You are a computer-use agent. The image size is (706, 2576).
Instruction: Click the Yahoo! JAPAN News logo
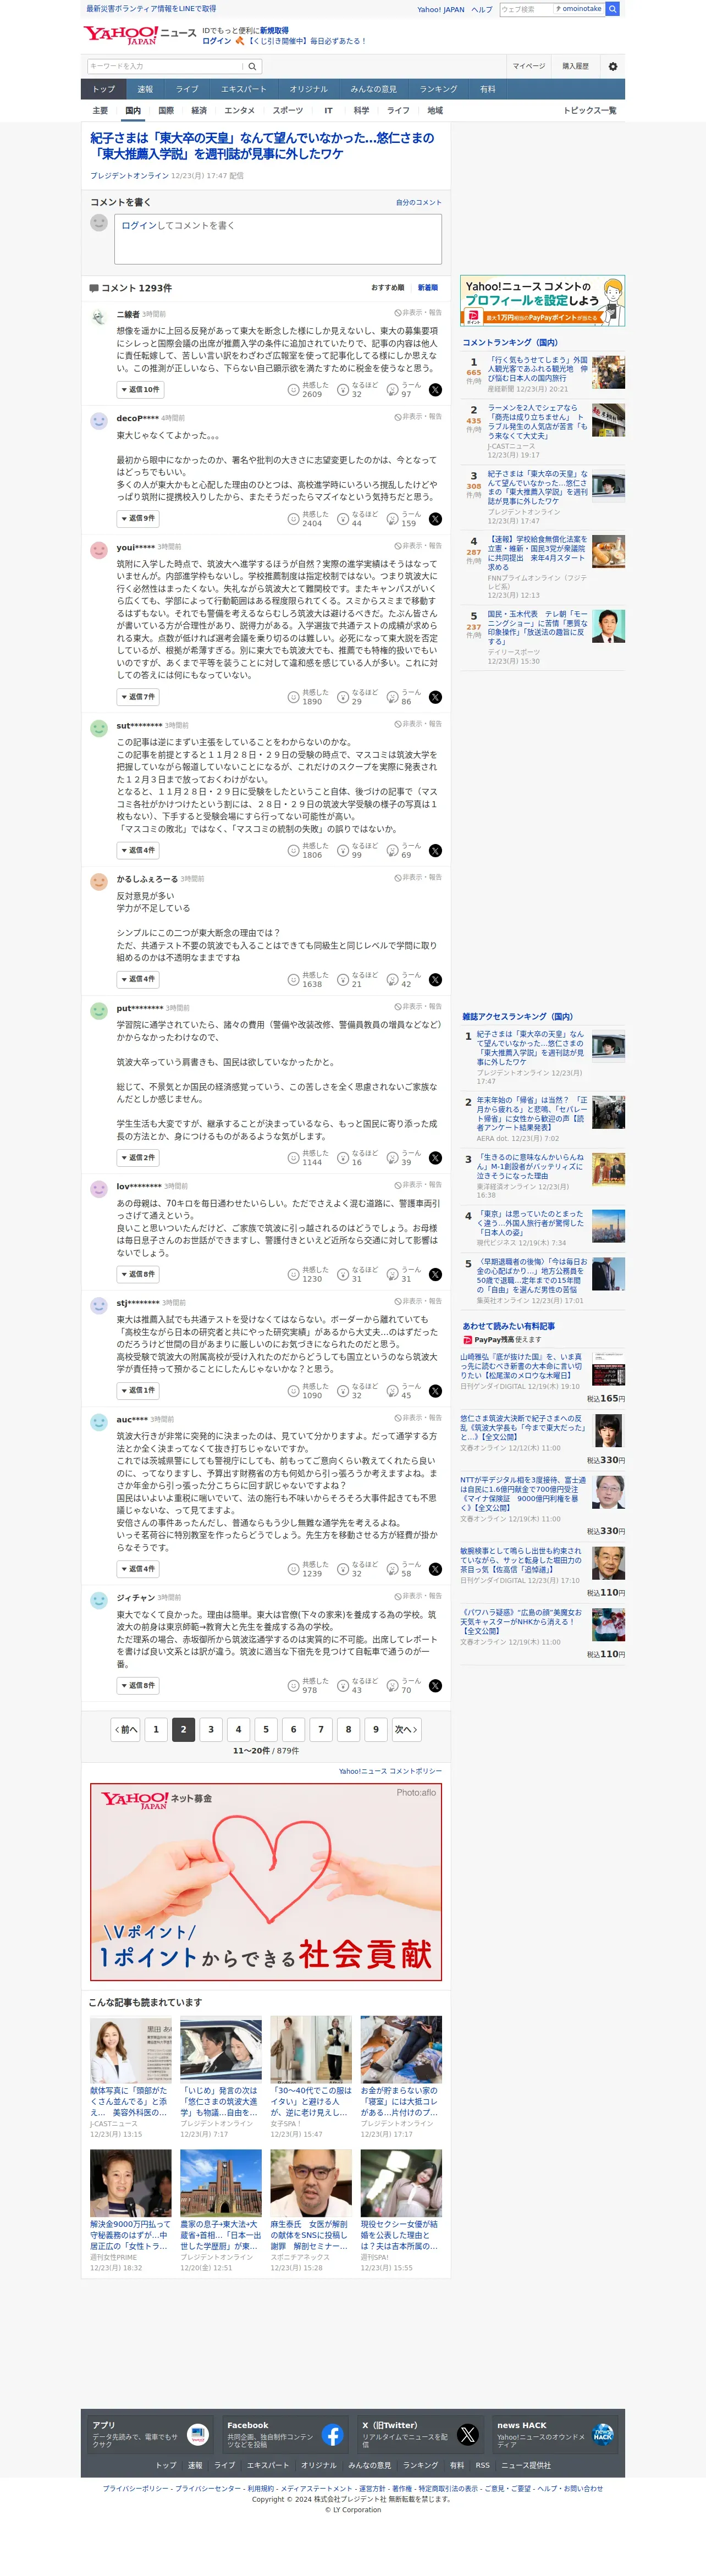(140, 35)
